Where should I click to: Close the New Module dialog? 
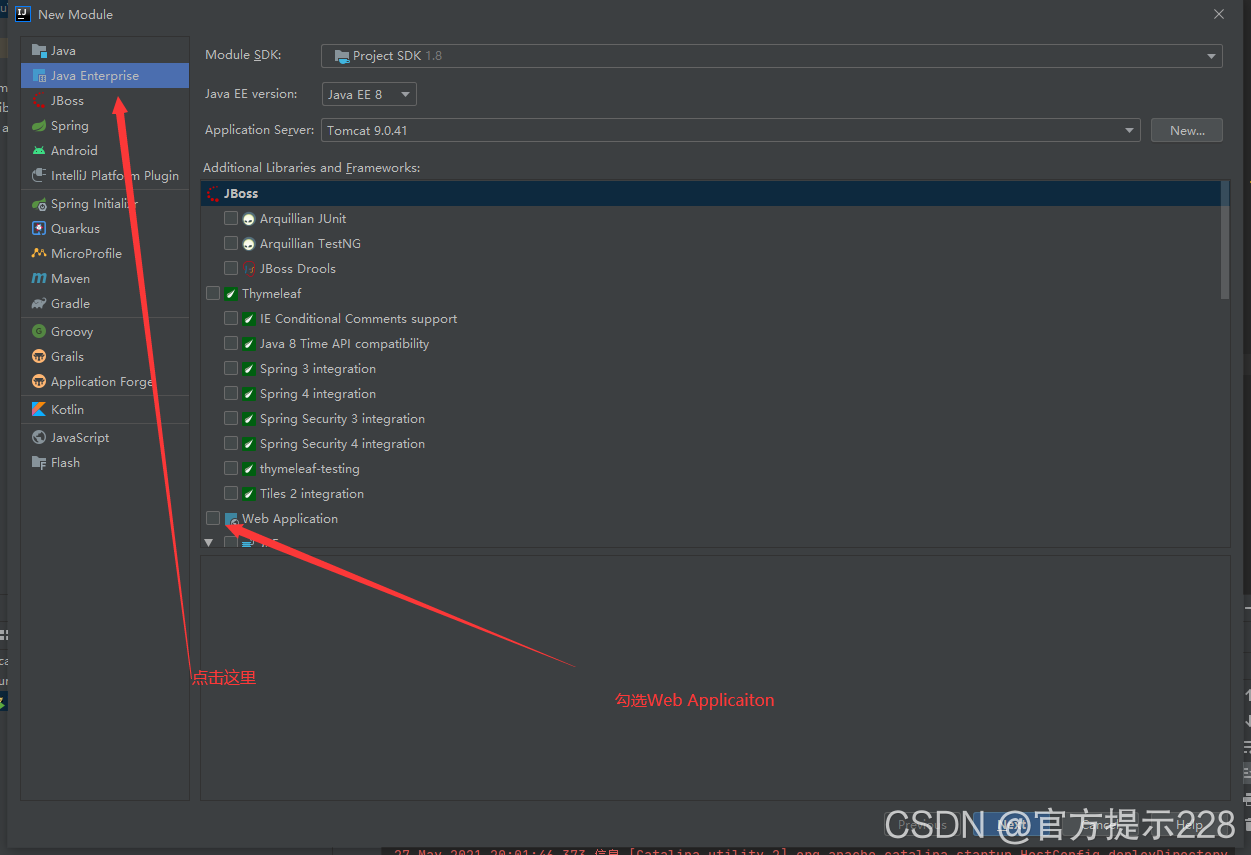pos(1219,14)
